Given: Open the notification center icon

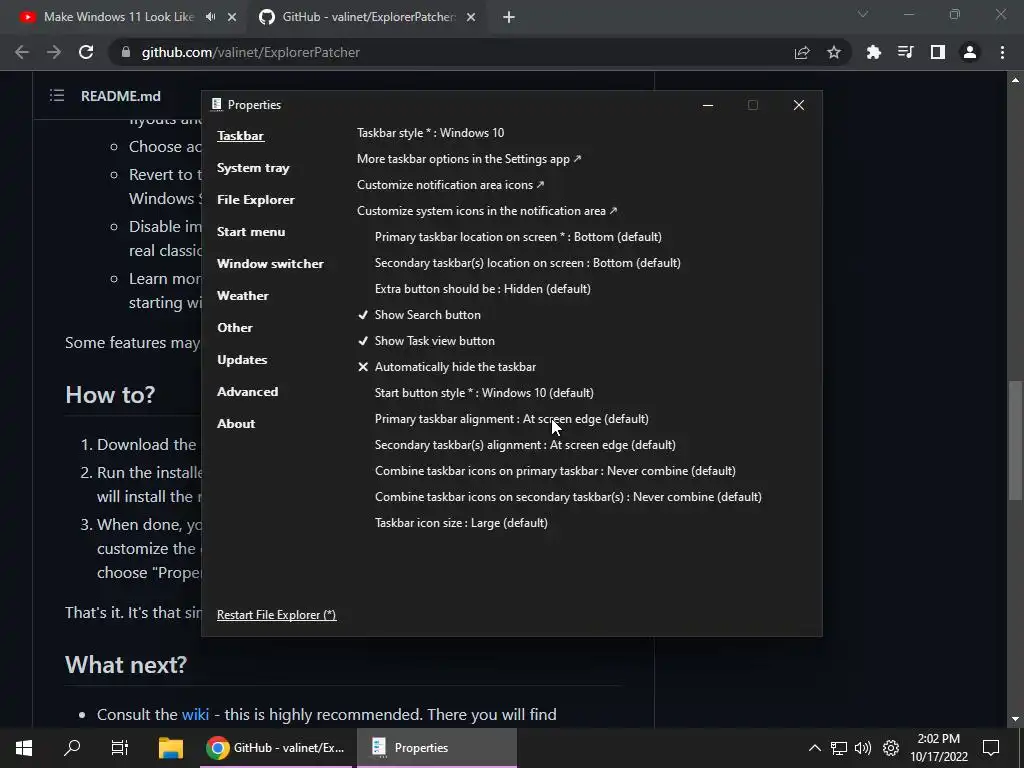Looking at the screenshot, I should tap(991, 748).
